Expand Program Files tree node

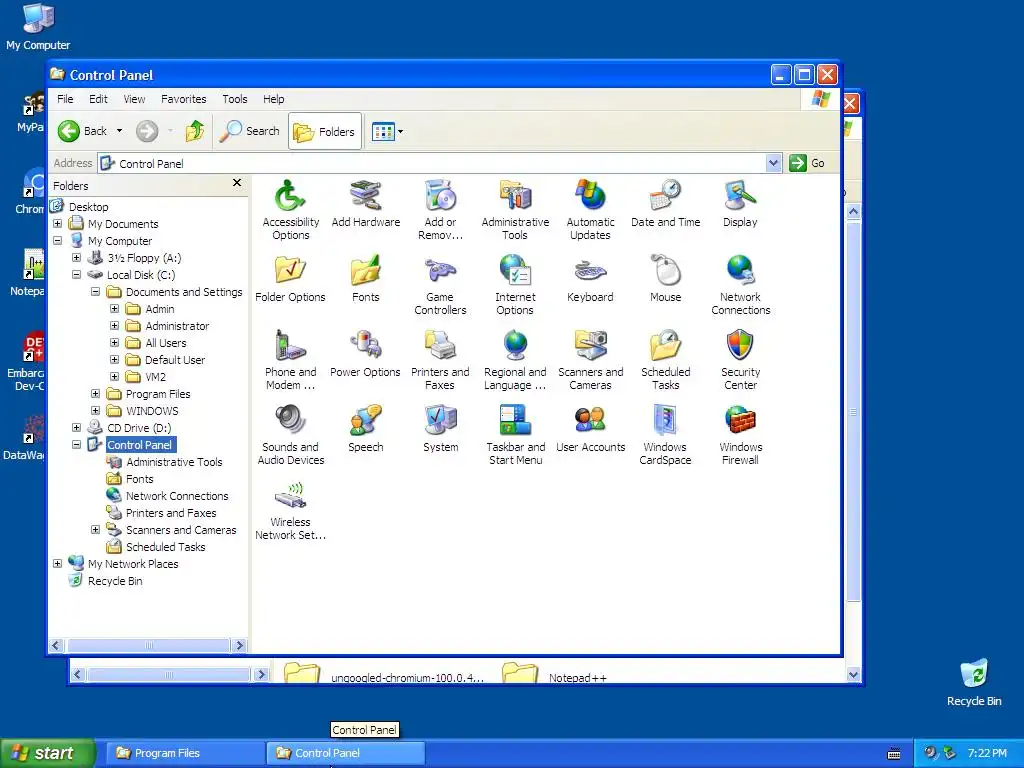(95, 393)
